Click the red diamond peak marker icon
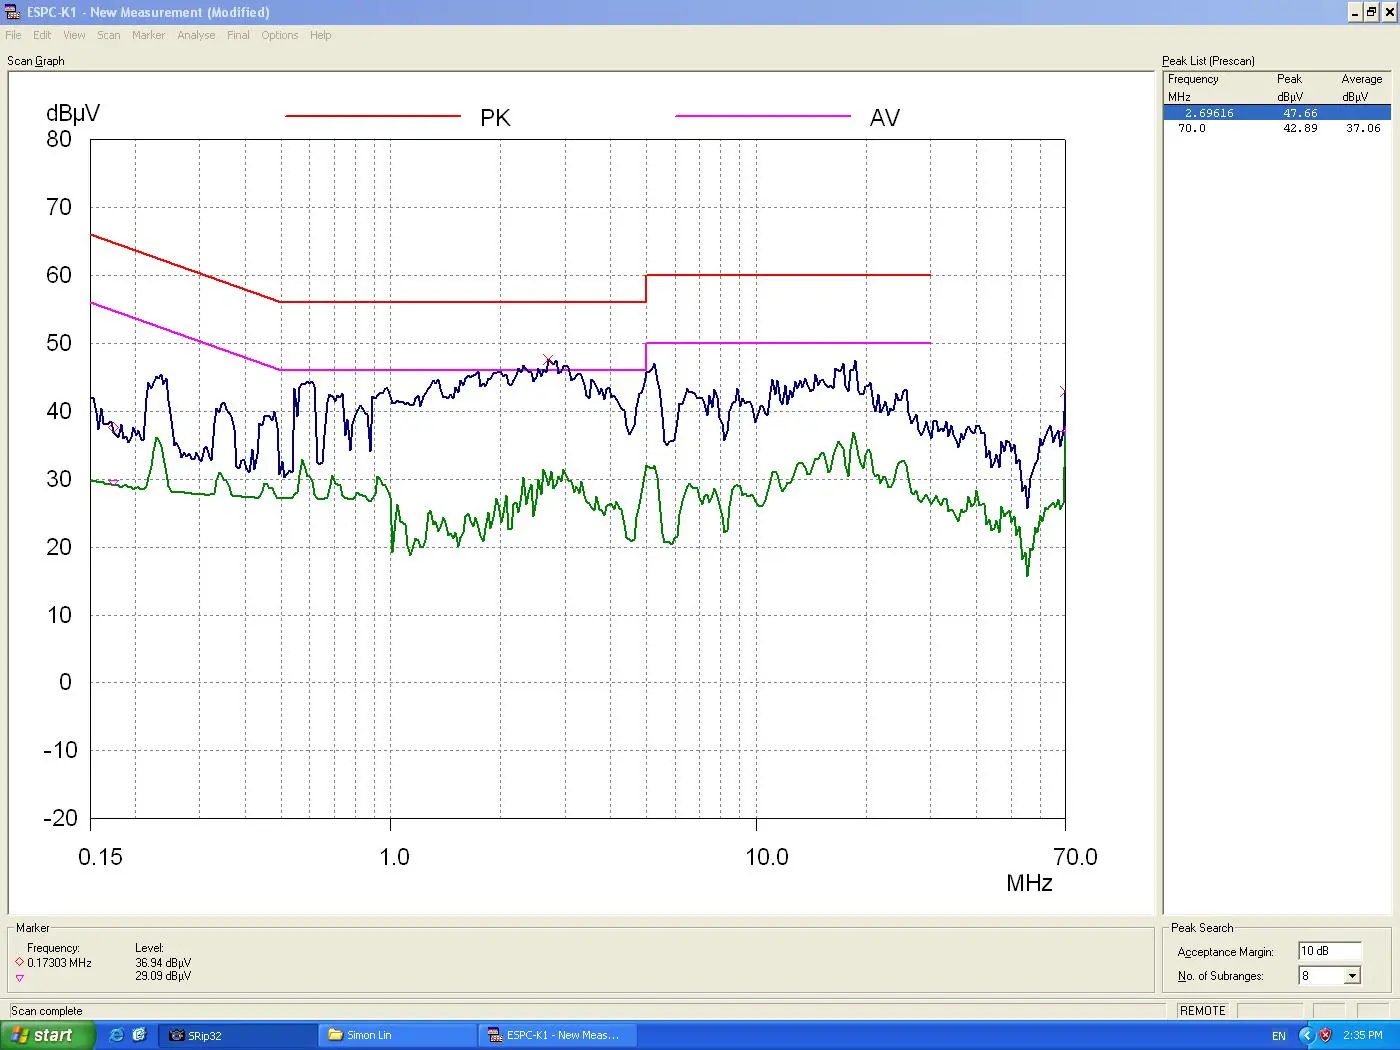The height and width of the screenshot is (1050, 1400). 19,962
